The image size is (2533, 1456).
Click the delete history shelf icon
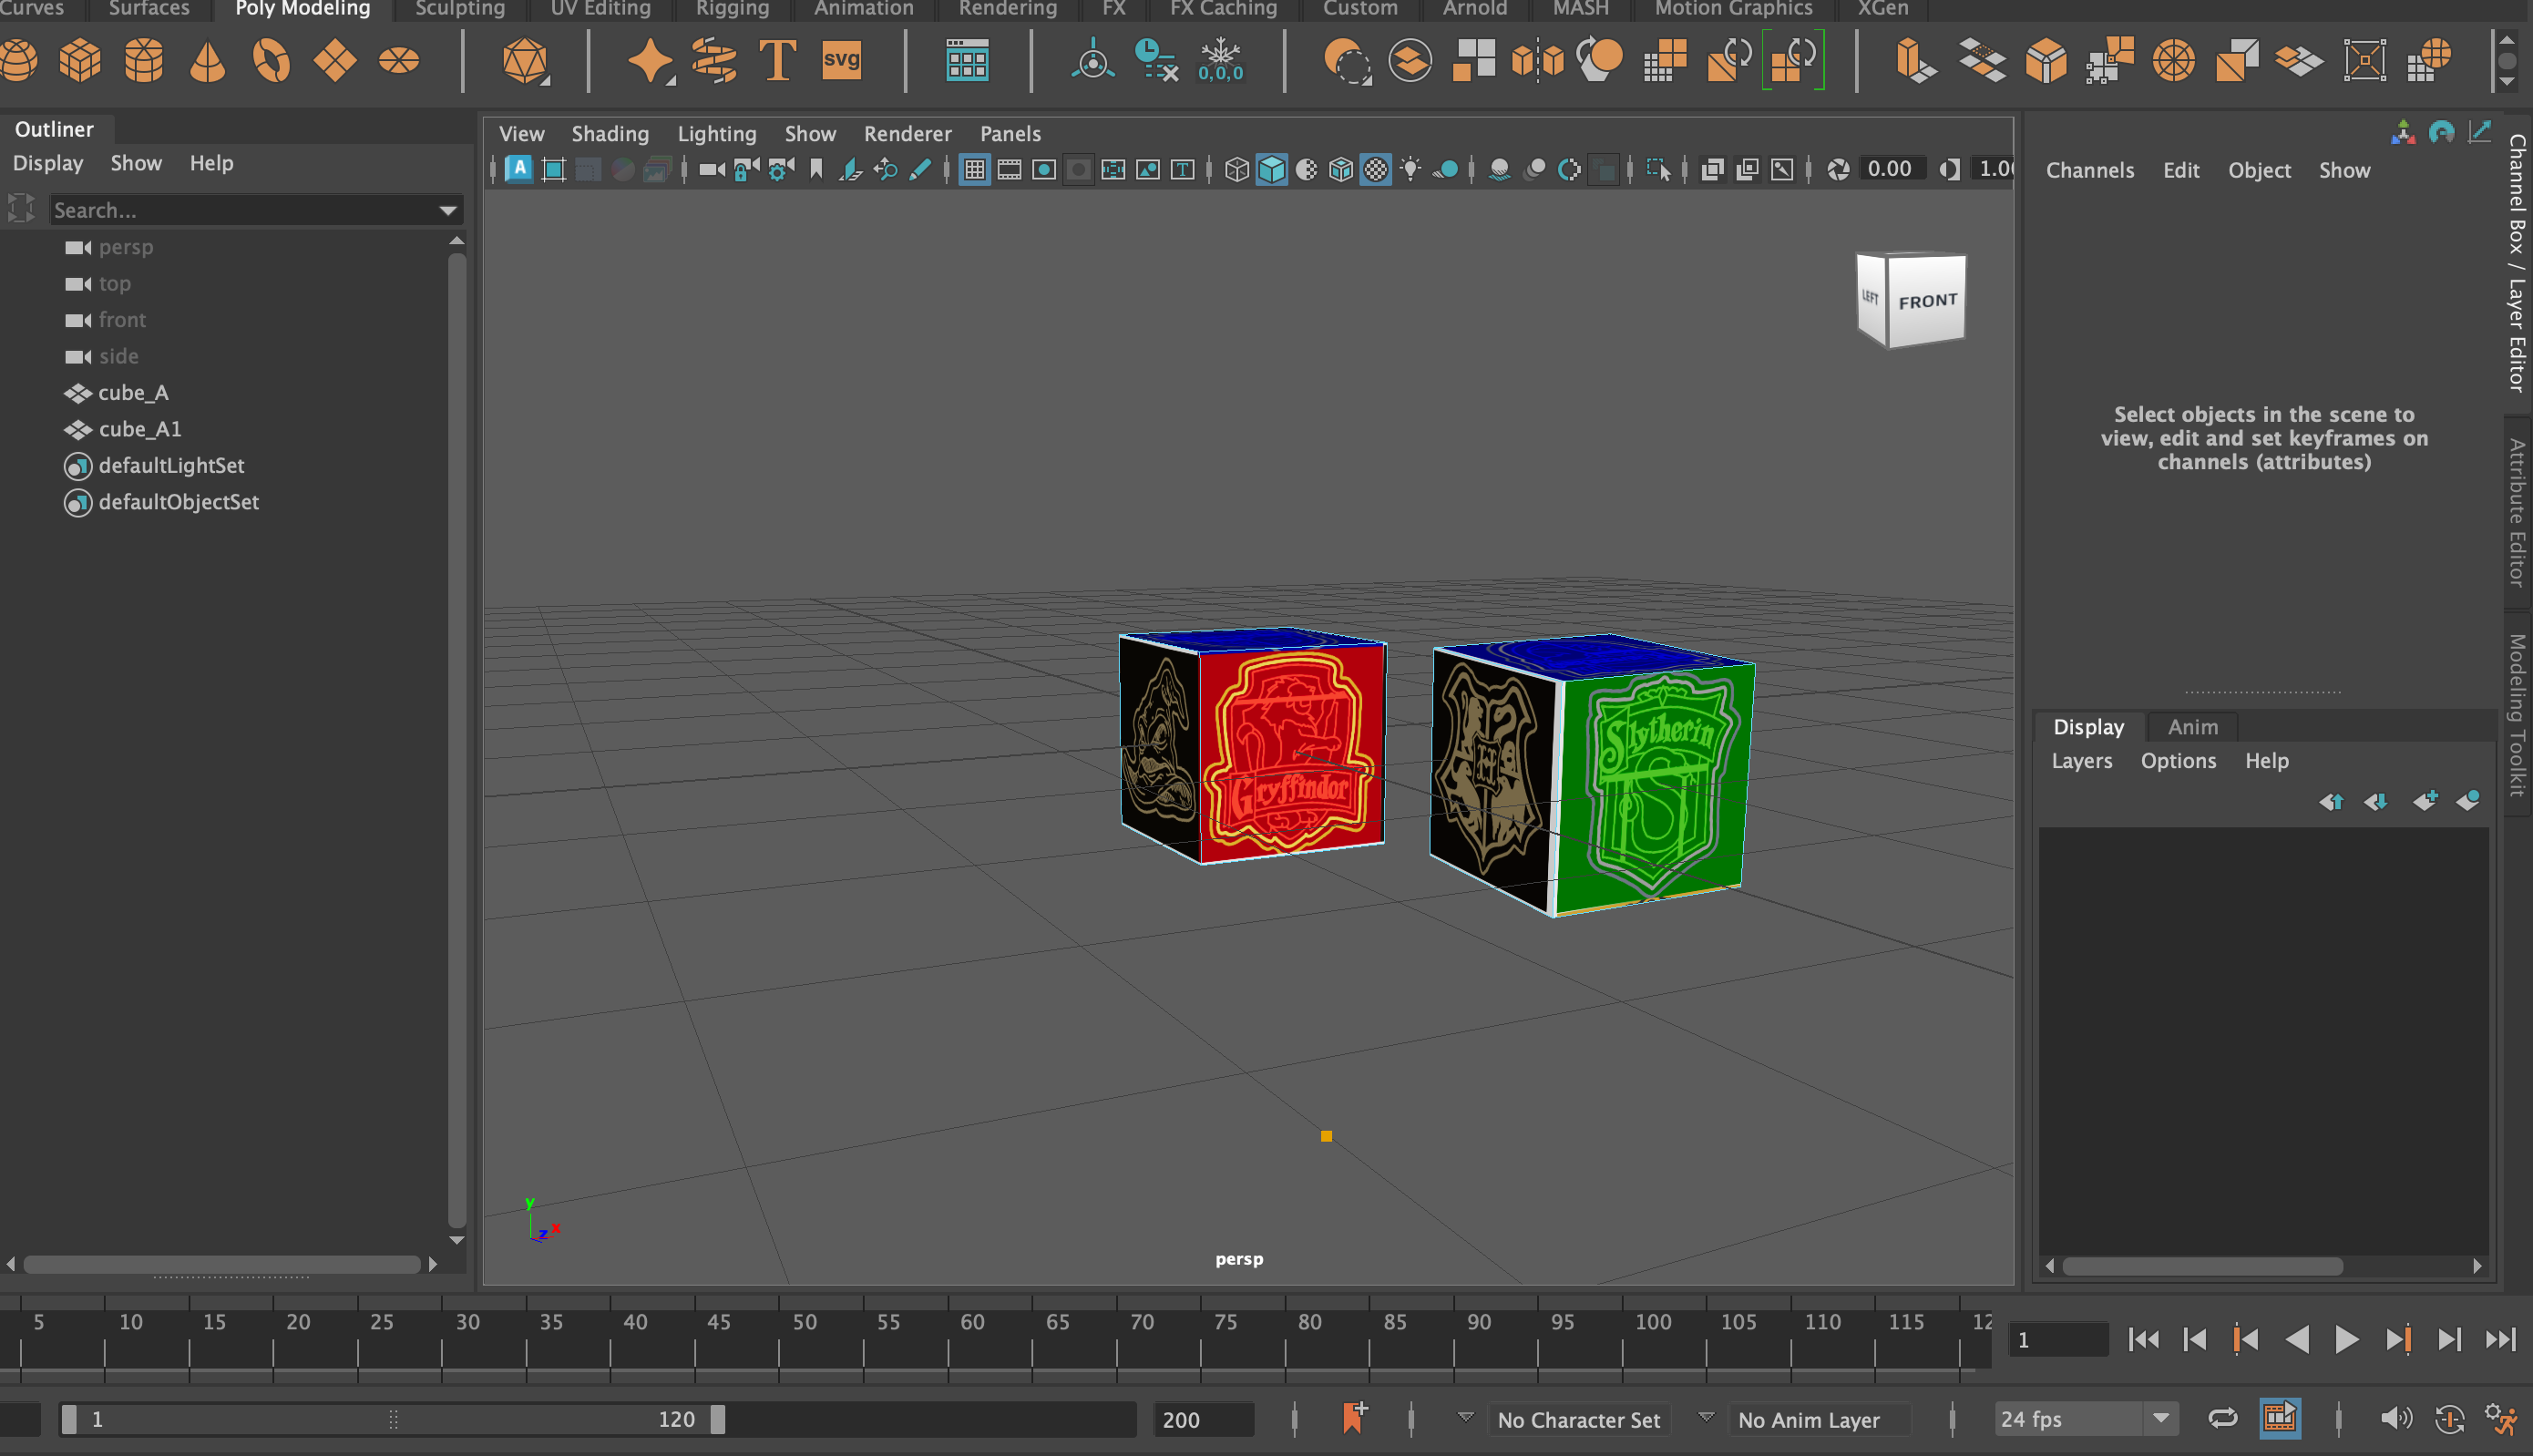(x=1156, y=61)
